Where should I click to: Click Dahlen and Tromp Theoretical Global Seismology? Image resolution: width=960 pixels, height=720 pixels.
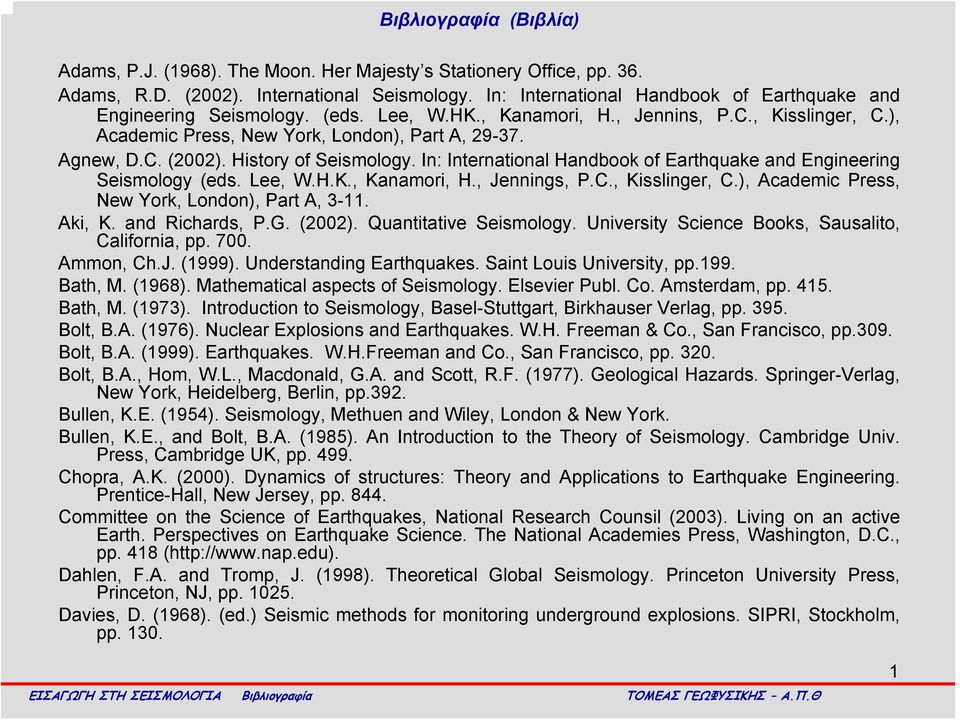(479, 584)
